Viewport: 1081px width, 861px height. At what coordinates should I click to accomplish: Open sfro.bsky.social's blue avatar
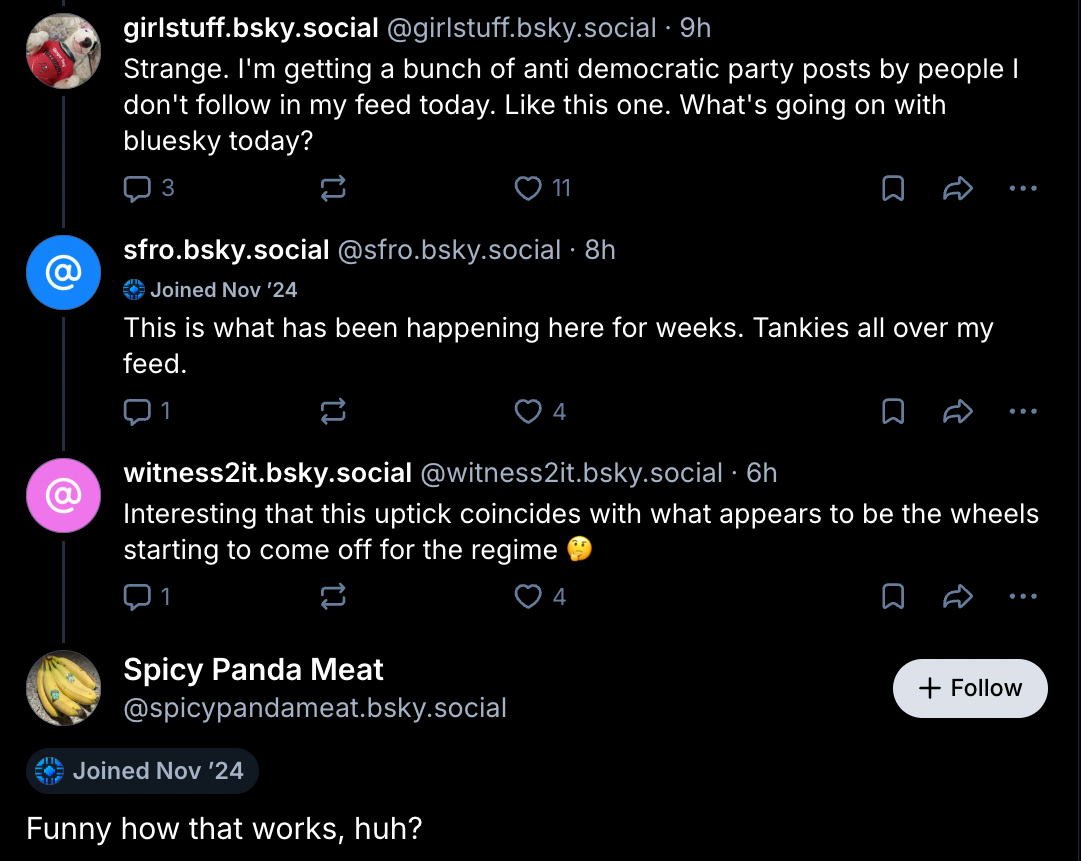[63, 272]
